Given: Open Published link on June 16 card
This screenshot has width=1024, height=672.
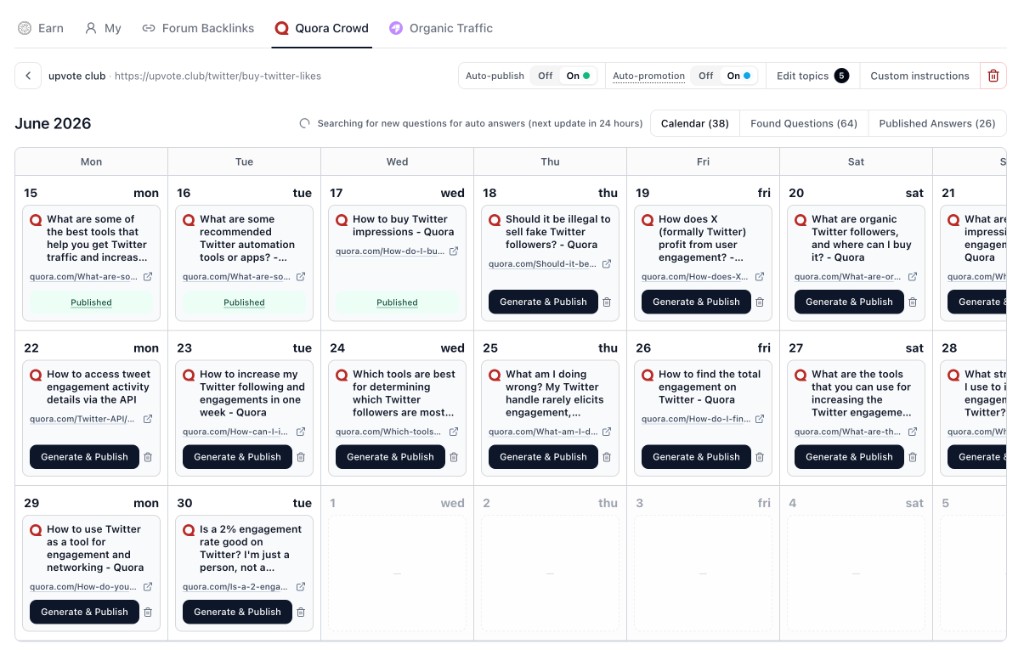Looking at the screenshot, I should 244,302.
